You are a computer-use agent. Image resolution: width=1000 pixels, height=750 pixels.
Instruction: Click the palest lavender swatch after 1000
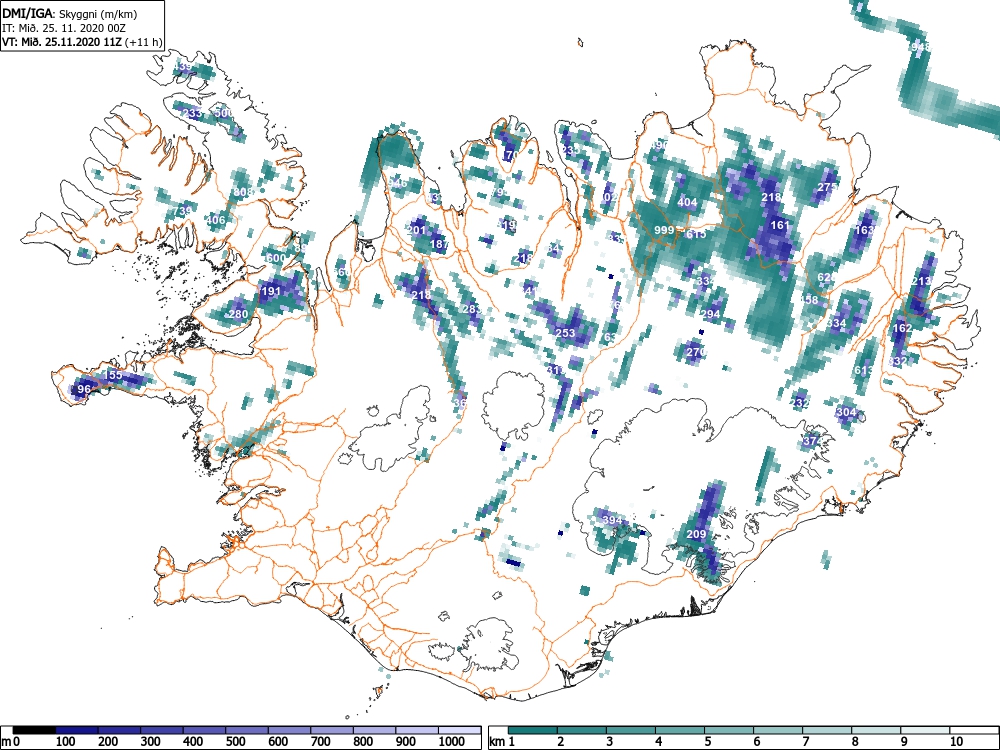tap(459, 730)
